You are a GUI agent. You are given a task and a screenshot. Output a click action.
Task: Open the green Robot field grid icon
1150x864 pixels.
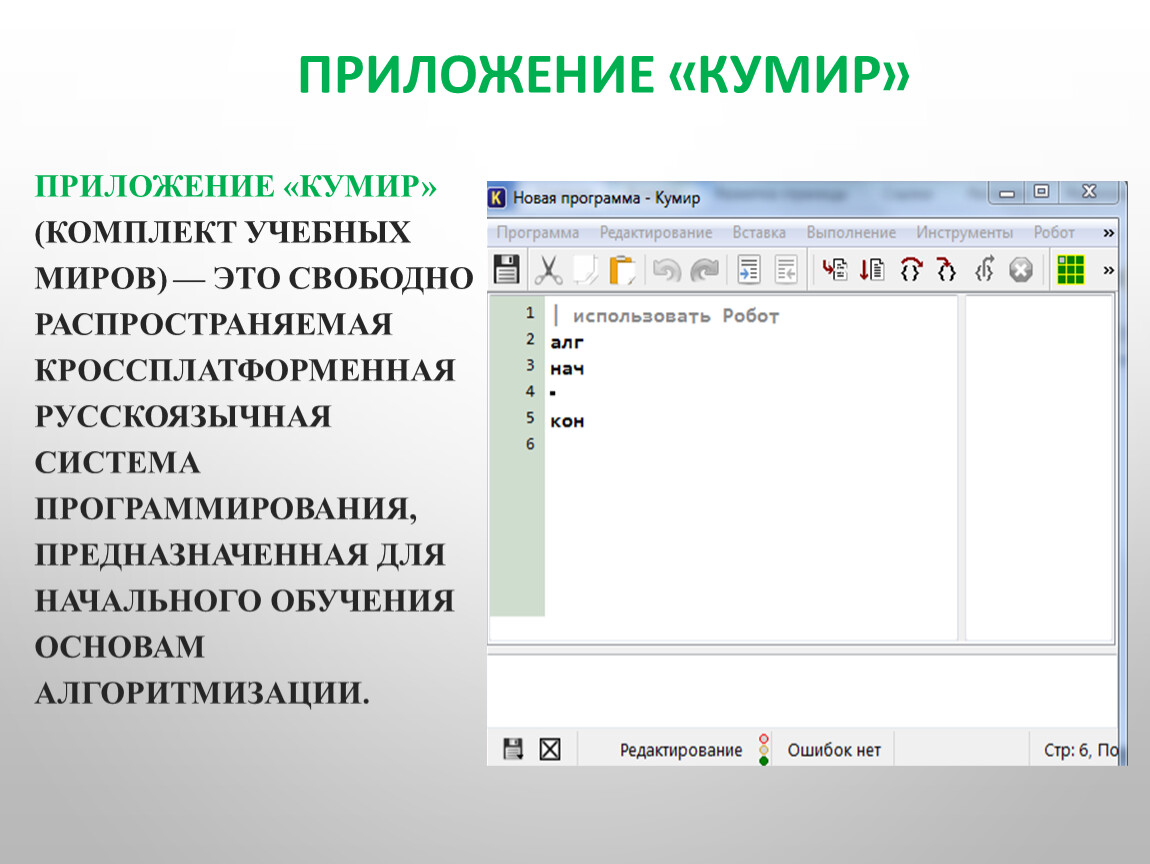click(1070, 270)
